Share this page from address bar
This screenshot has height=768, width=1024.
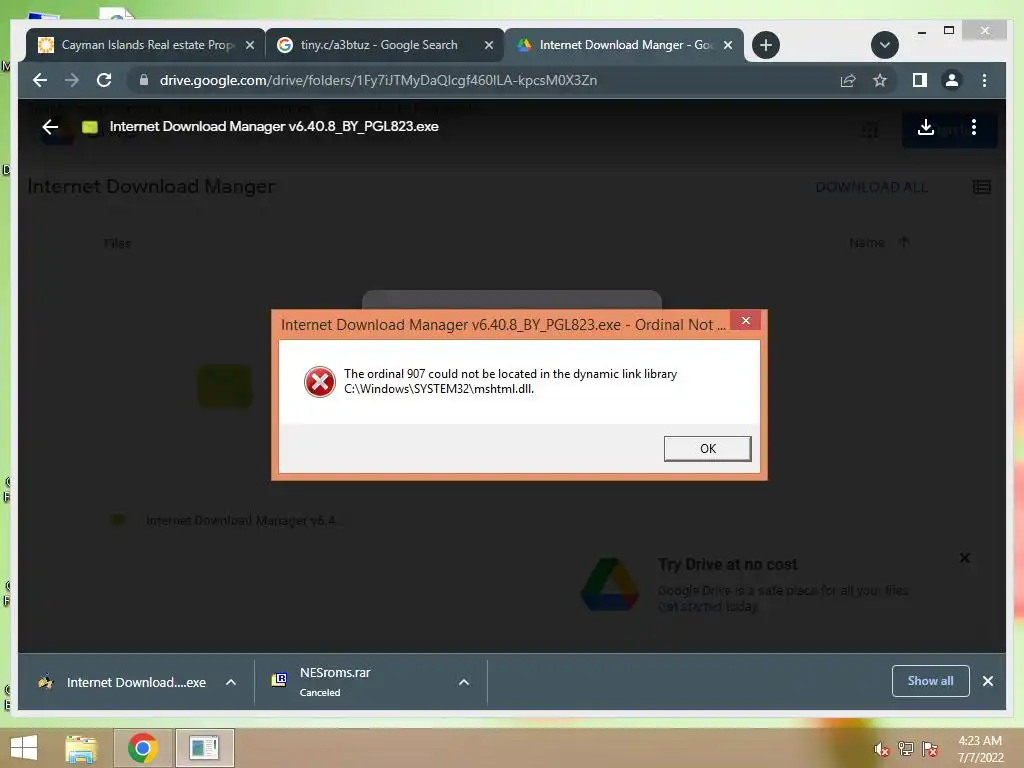(848, 80)
